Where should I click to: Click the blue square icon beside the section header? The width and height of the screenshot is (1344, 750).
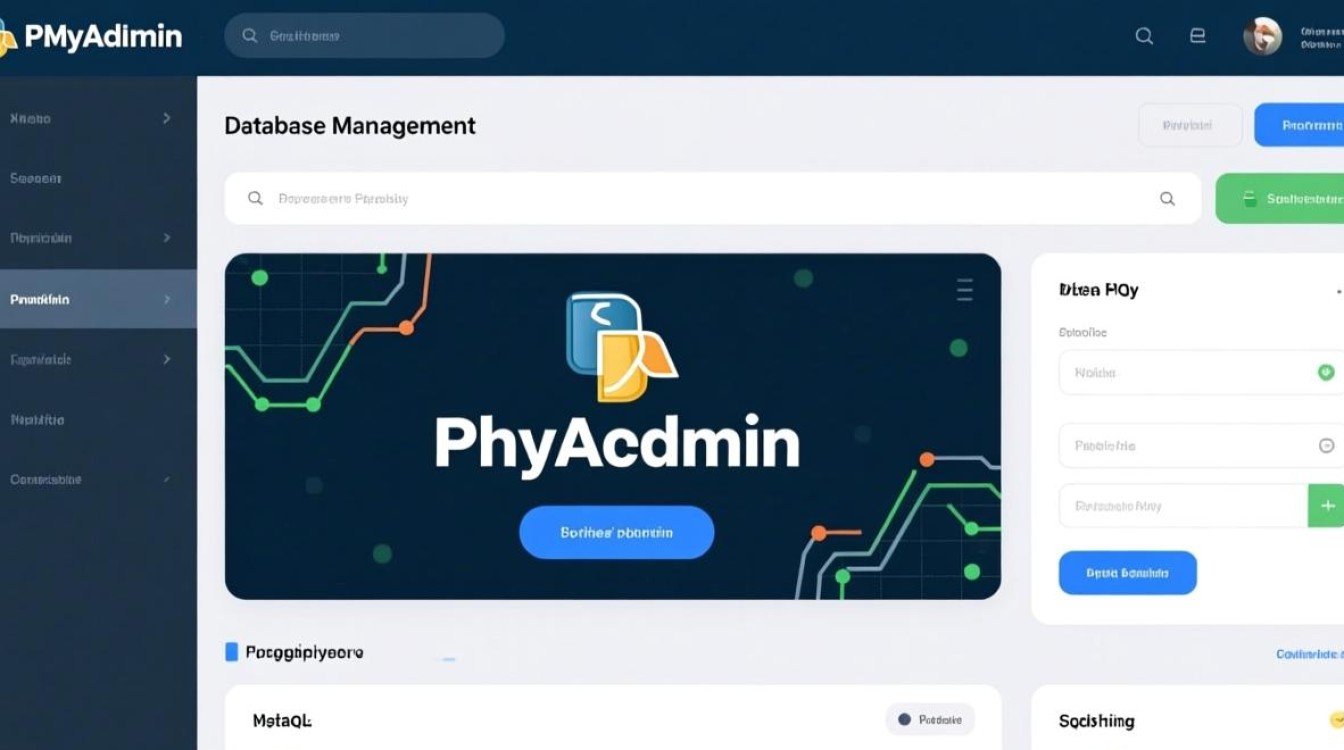[x=232, y=651]
